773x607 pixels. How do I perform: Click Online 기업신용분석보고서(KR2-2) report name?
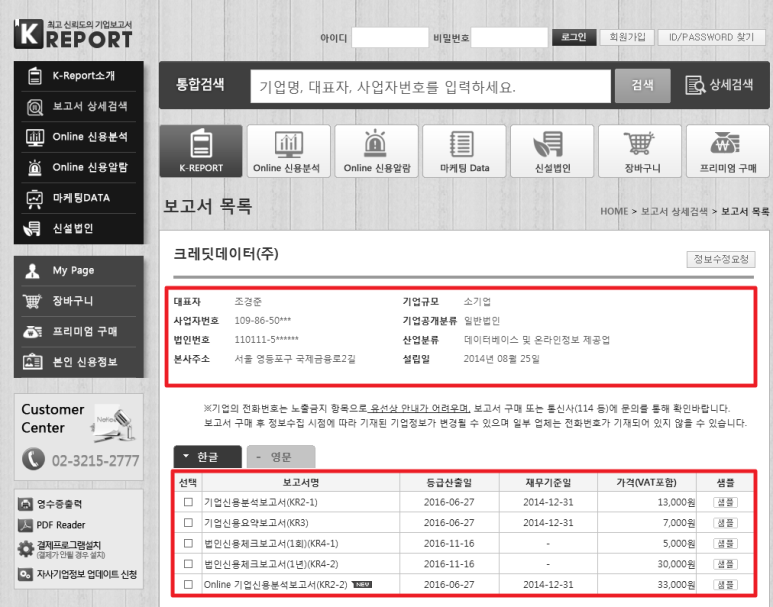[276, 584]
